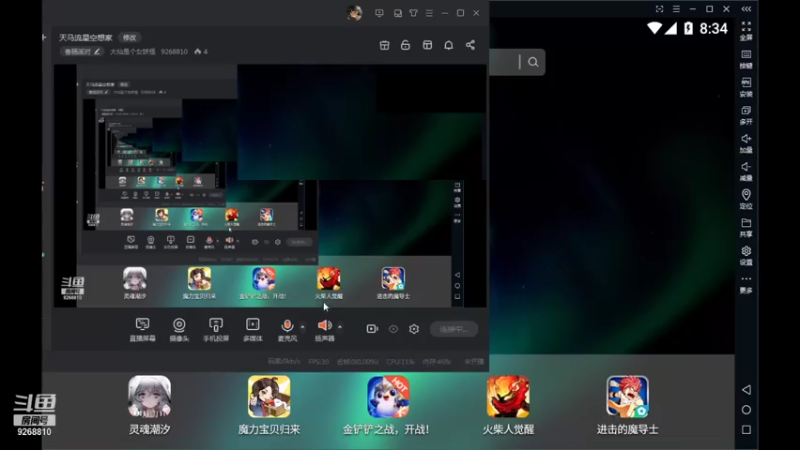Viewport: 800px width, 450px height.
Task: Mute the 麦克风 microphone
Action: tap(287, 330)
